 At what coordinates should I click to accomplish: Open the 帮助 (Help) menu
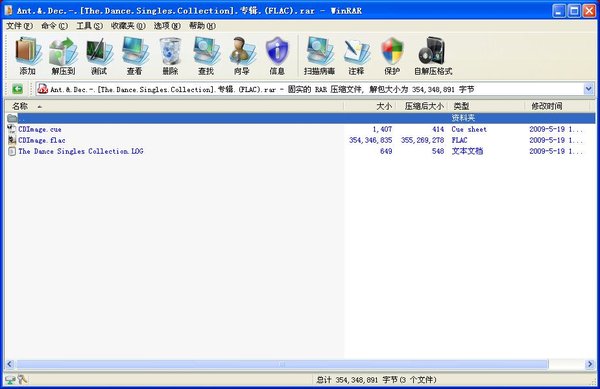(202, 26)
